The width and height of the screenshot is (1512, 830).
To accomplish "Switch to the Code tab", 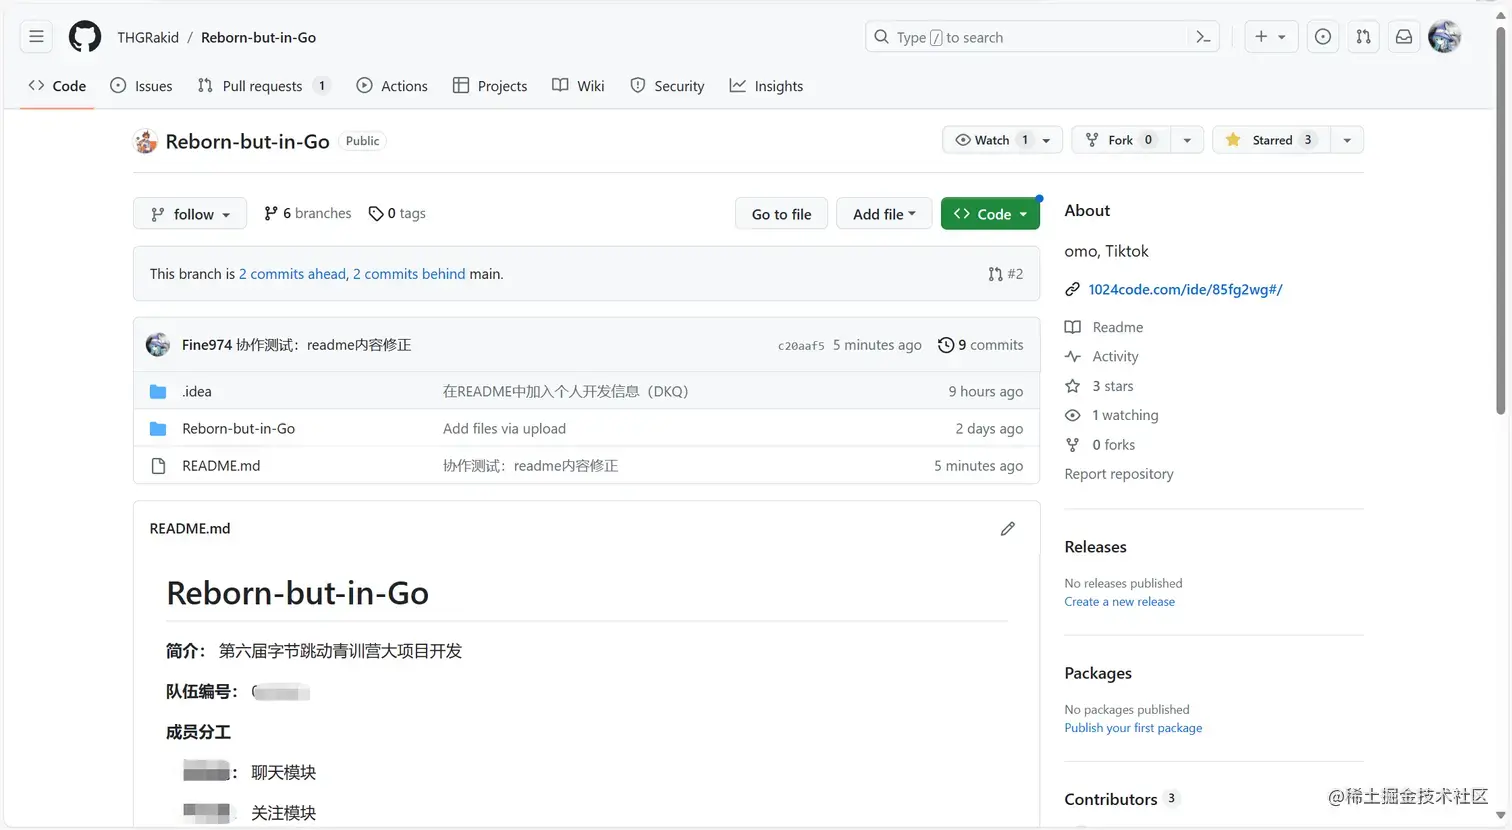I will click(x=57, y=86).
